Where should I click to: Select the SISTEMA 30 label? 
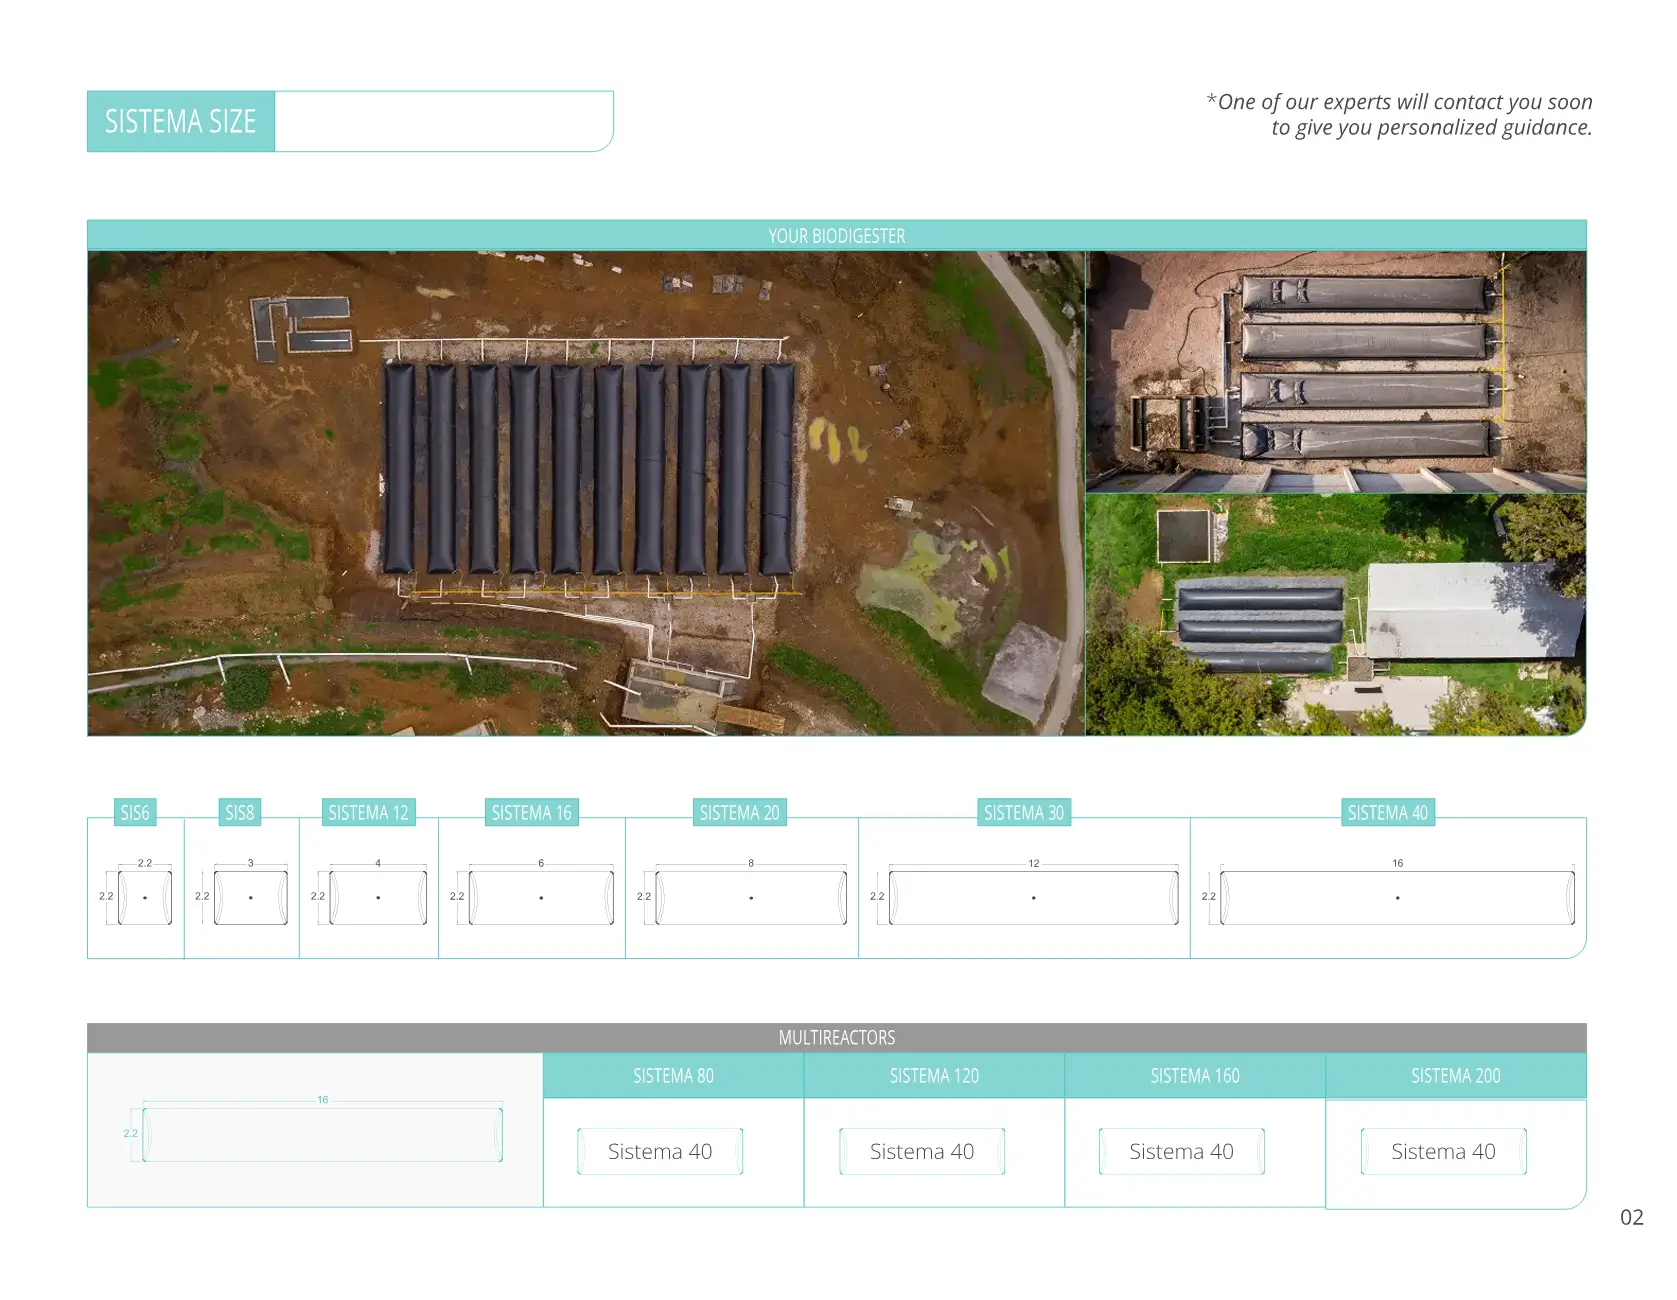1023,813
